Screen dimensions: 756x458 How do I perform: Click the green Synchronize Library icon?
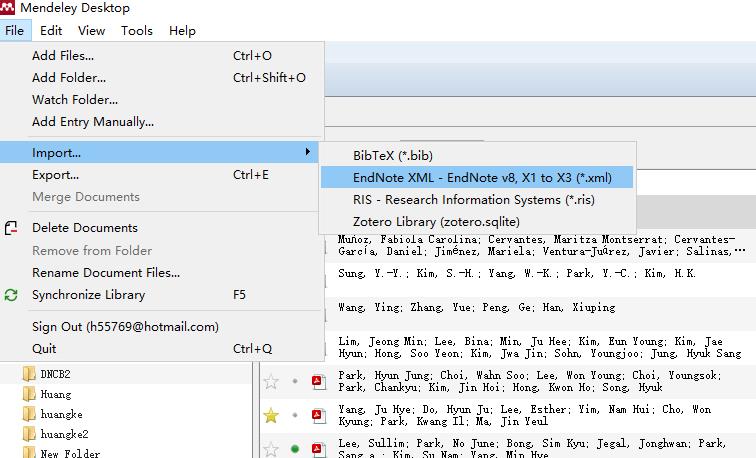point(12,295)
